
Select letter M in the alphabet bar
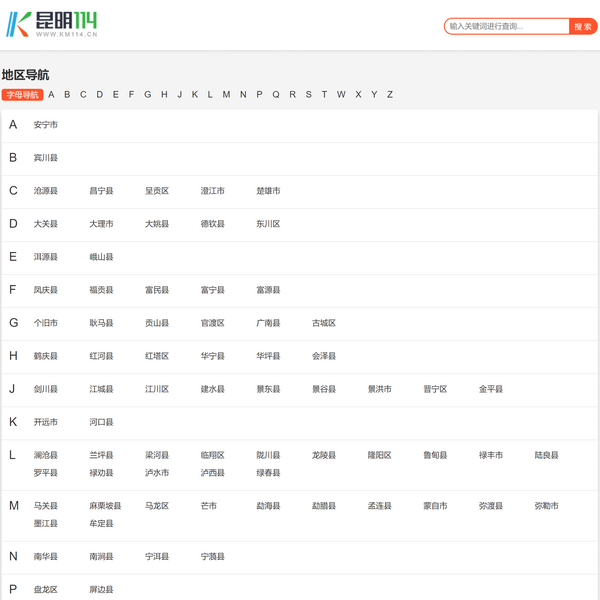click(226, 95)
